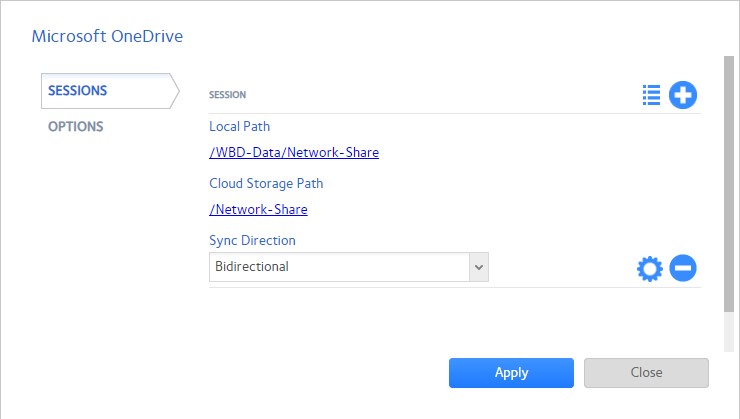Viewport: 740px width, 419px height.
Task: Click the Local Path label
Action: tap(239, 127)
